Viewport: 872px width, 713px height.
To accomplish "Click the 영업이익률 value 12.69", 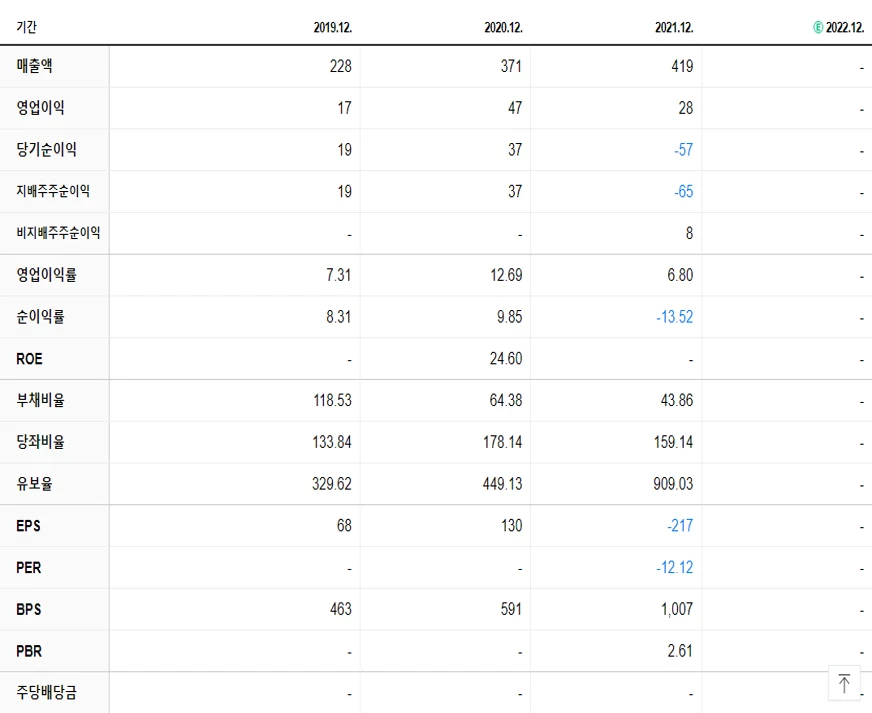I will click(x=506, y=275).
